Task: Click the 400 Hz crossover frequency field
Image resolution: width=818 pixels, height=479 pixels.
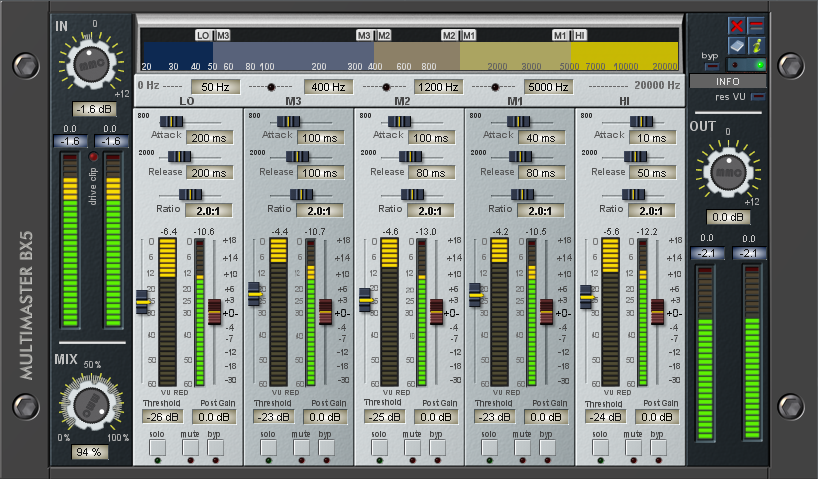Action: (x=328, y=87)
